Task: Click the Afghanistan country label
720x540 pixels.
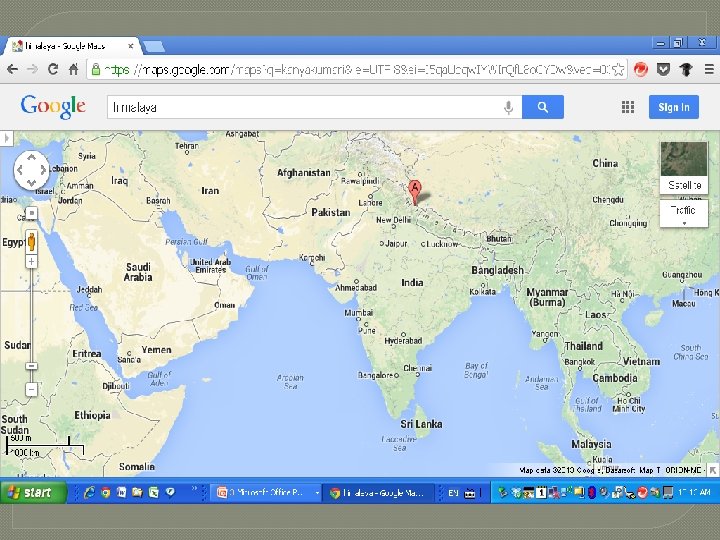Action: (304, 173)
